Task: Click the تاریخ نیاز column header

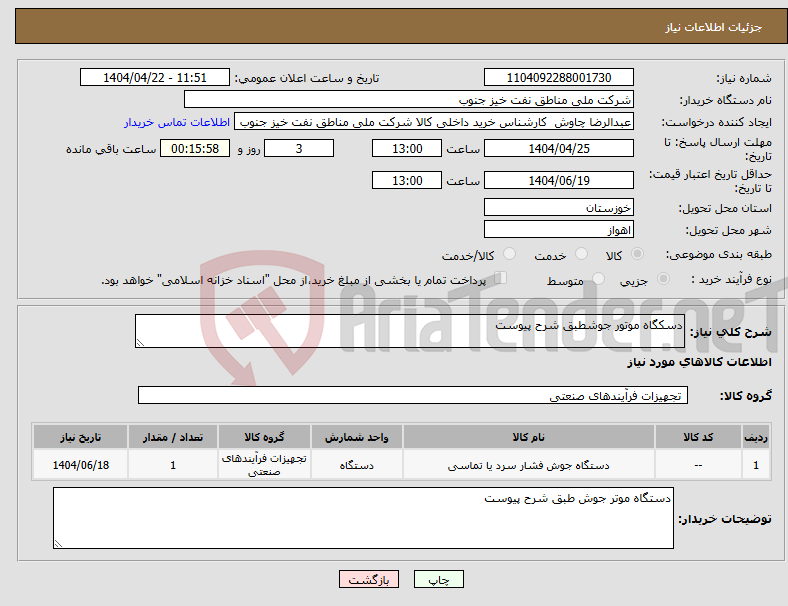Action: coord(80,437)
